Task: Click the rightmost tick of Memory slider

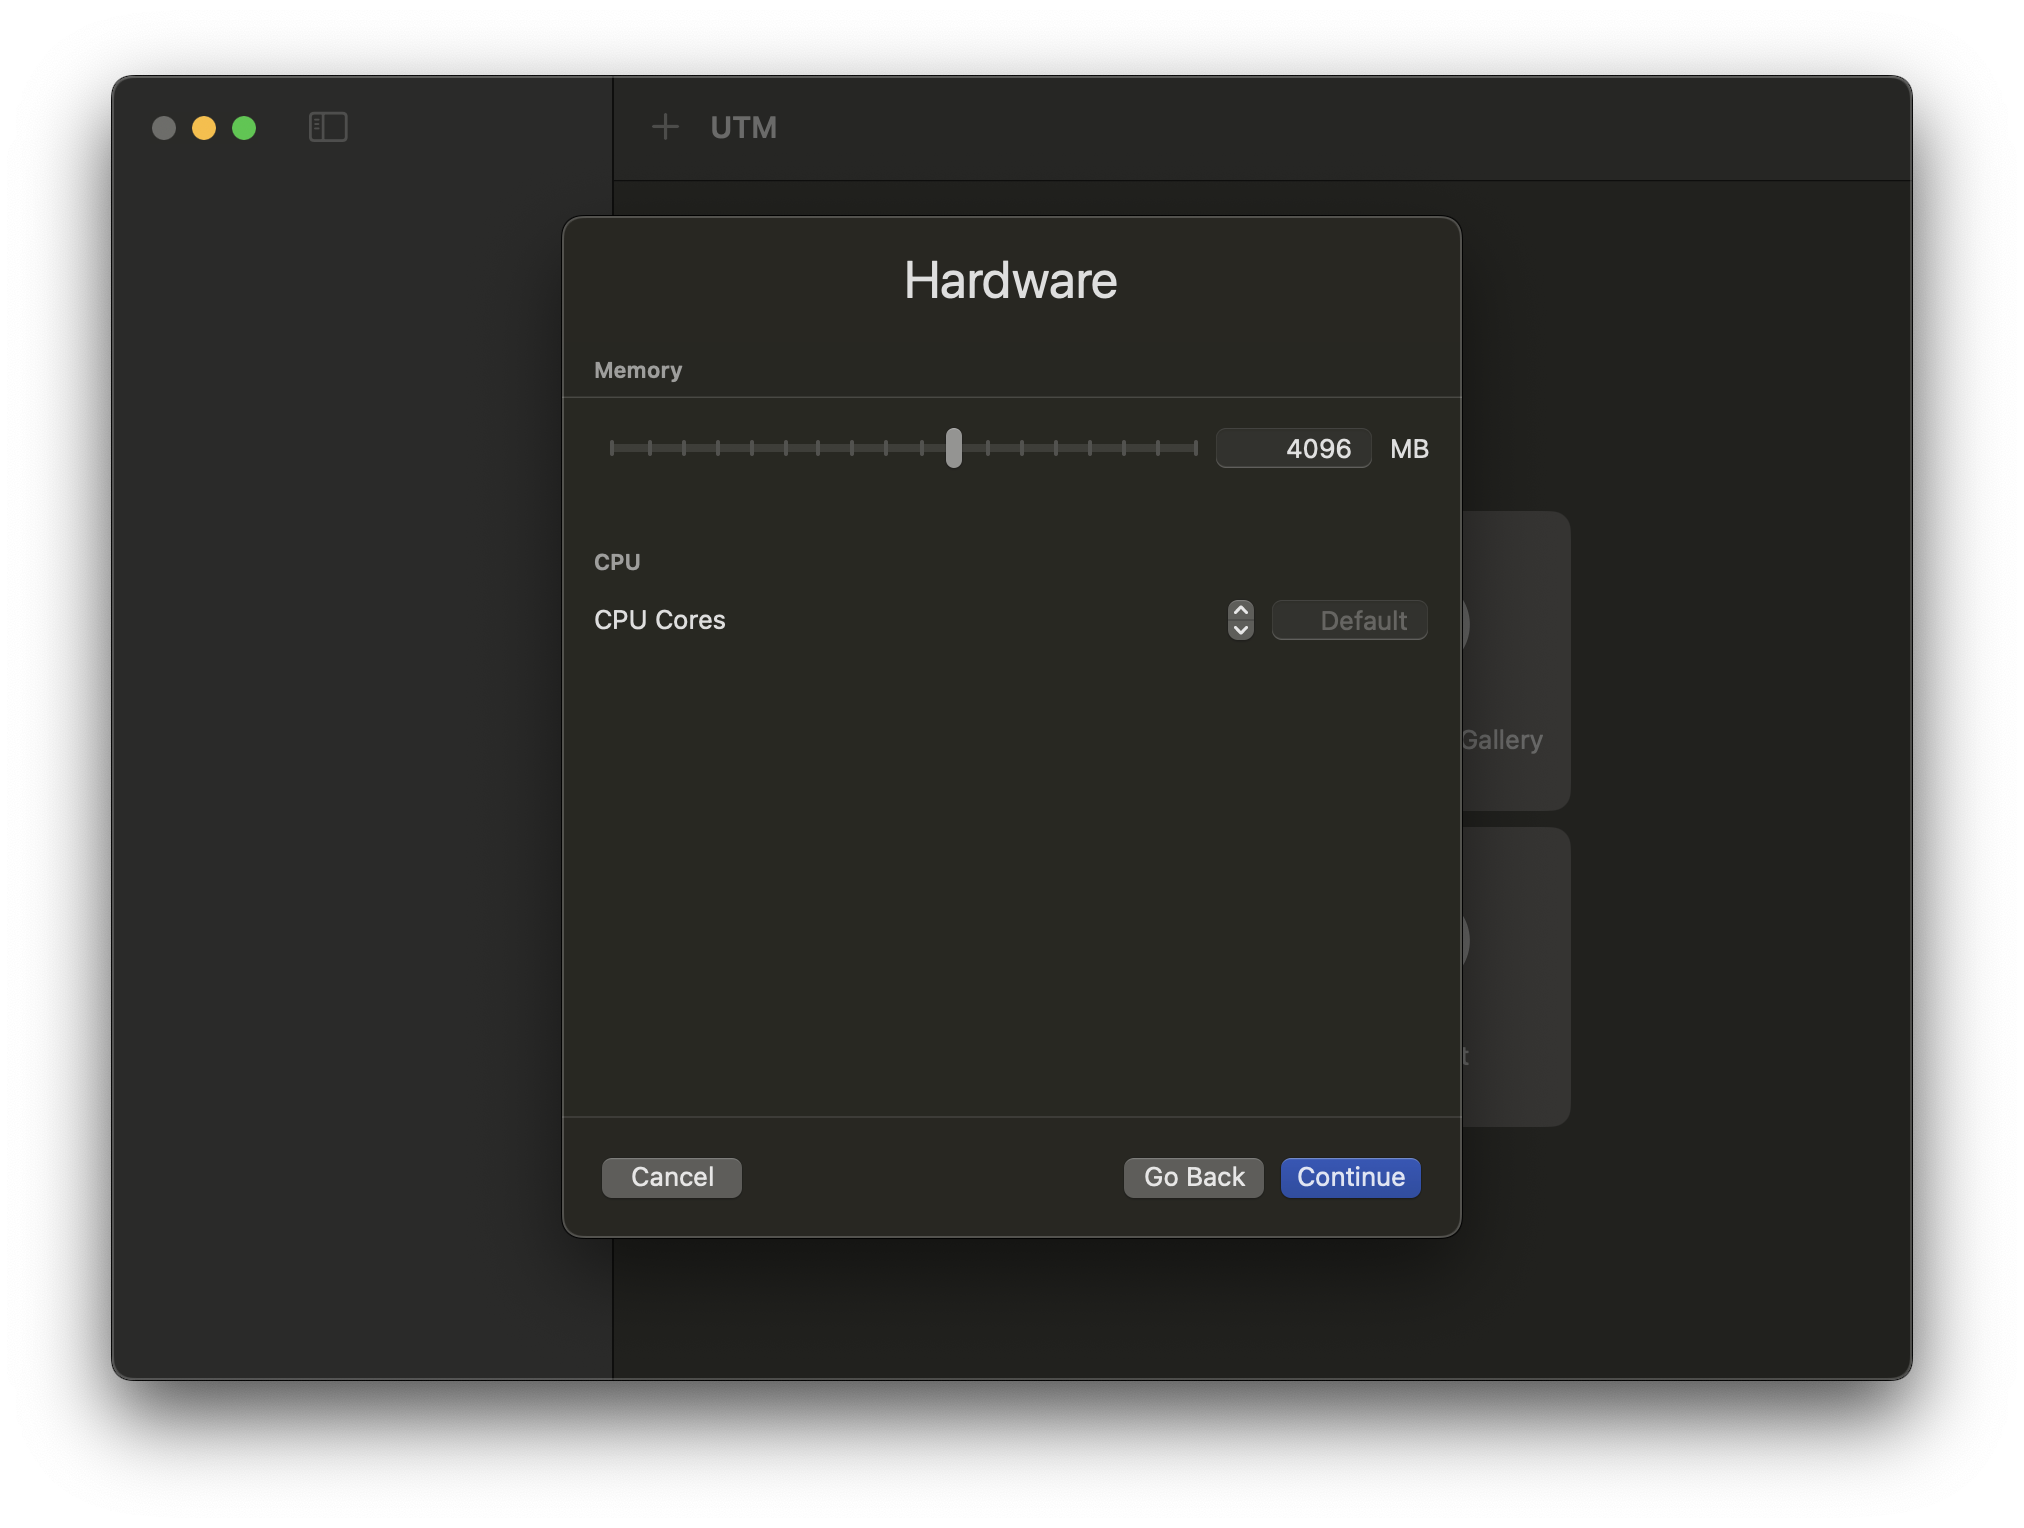Action: 1195,448
